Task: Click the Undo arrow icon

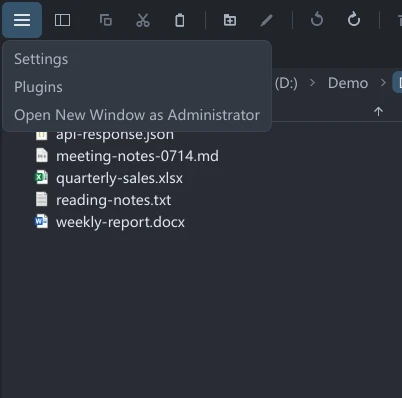Action: click(317, 19)
